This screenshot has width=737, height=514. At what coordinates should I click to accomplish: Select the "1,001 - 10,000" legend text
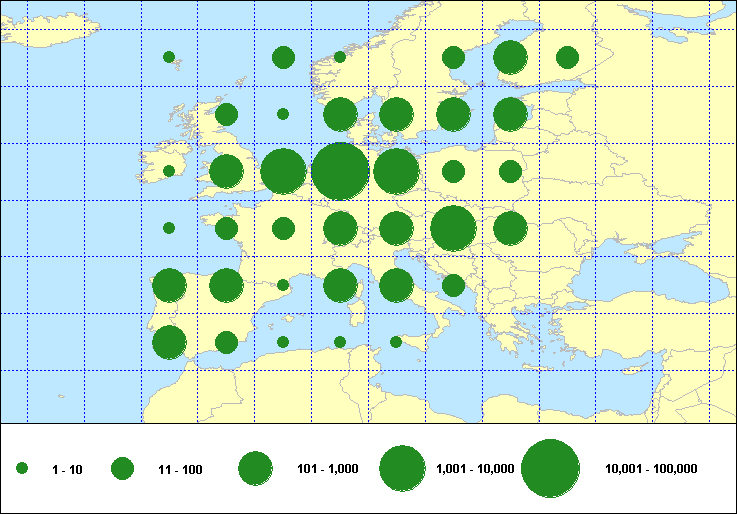point(475,469)
